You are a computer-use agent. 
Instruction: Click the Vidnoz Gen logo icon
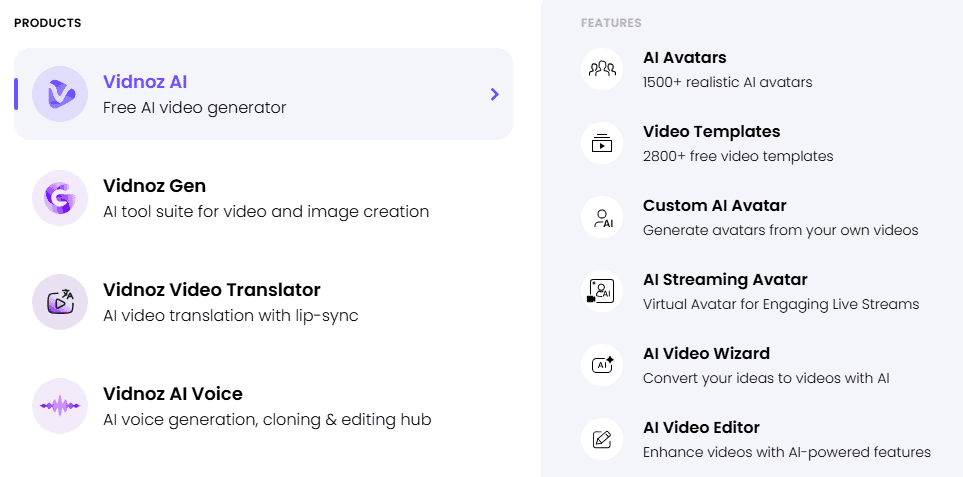coord(60,198)
